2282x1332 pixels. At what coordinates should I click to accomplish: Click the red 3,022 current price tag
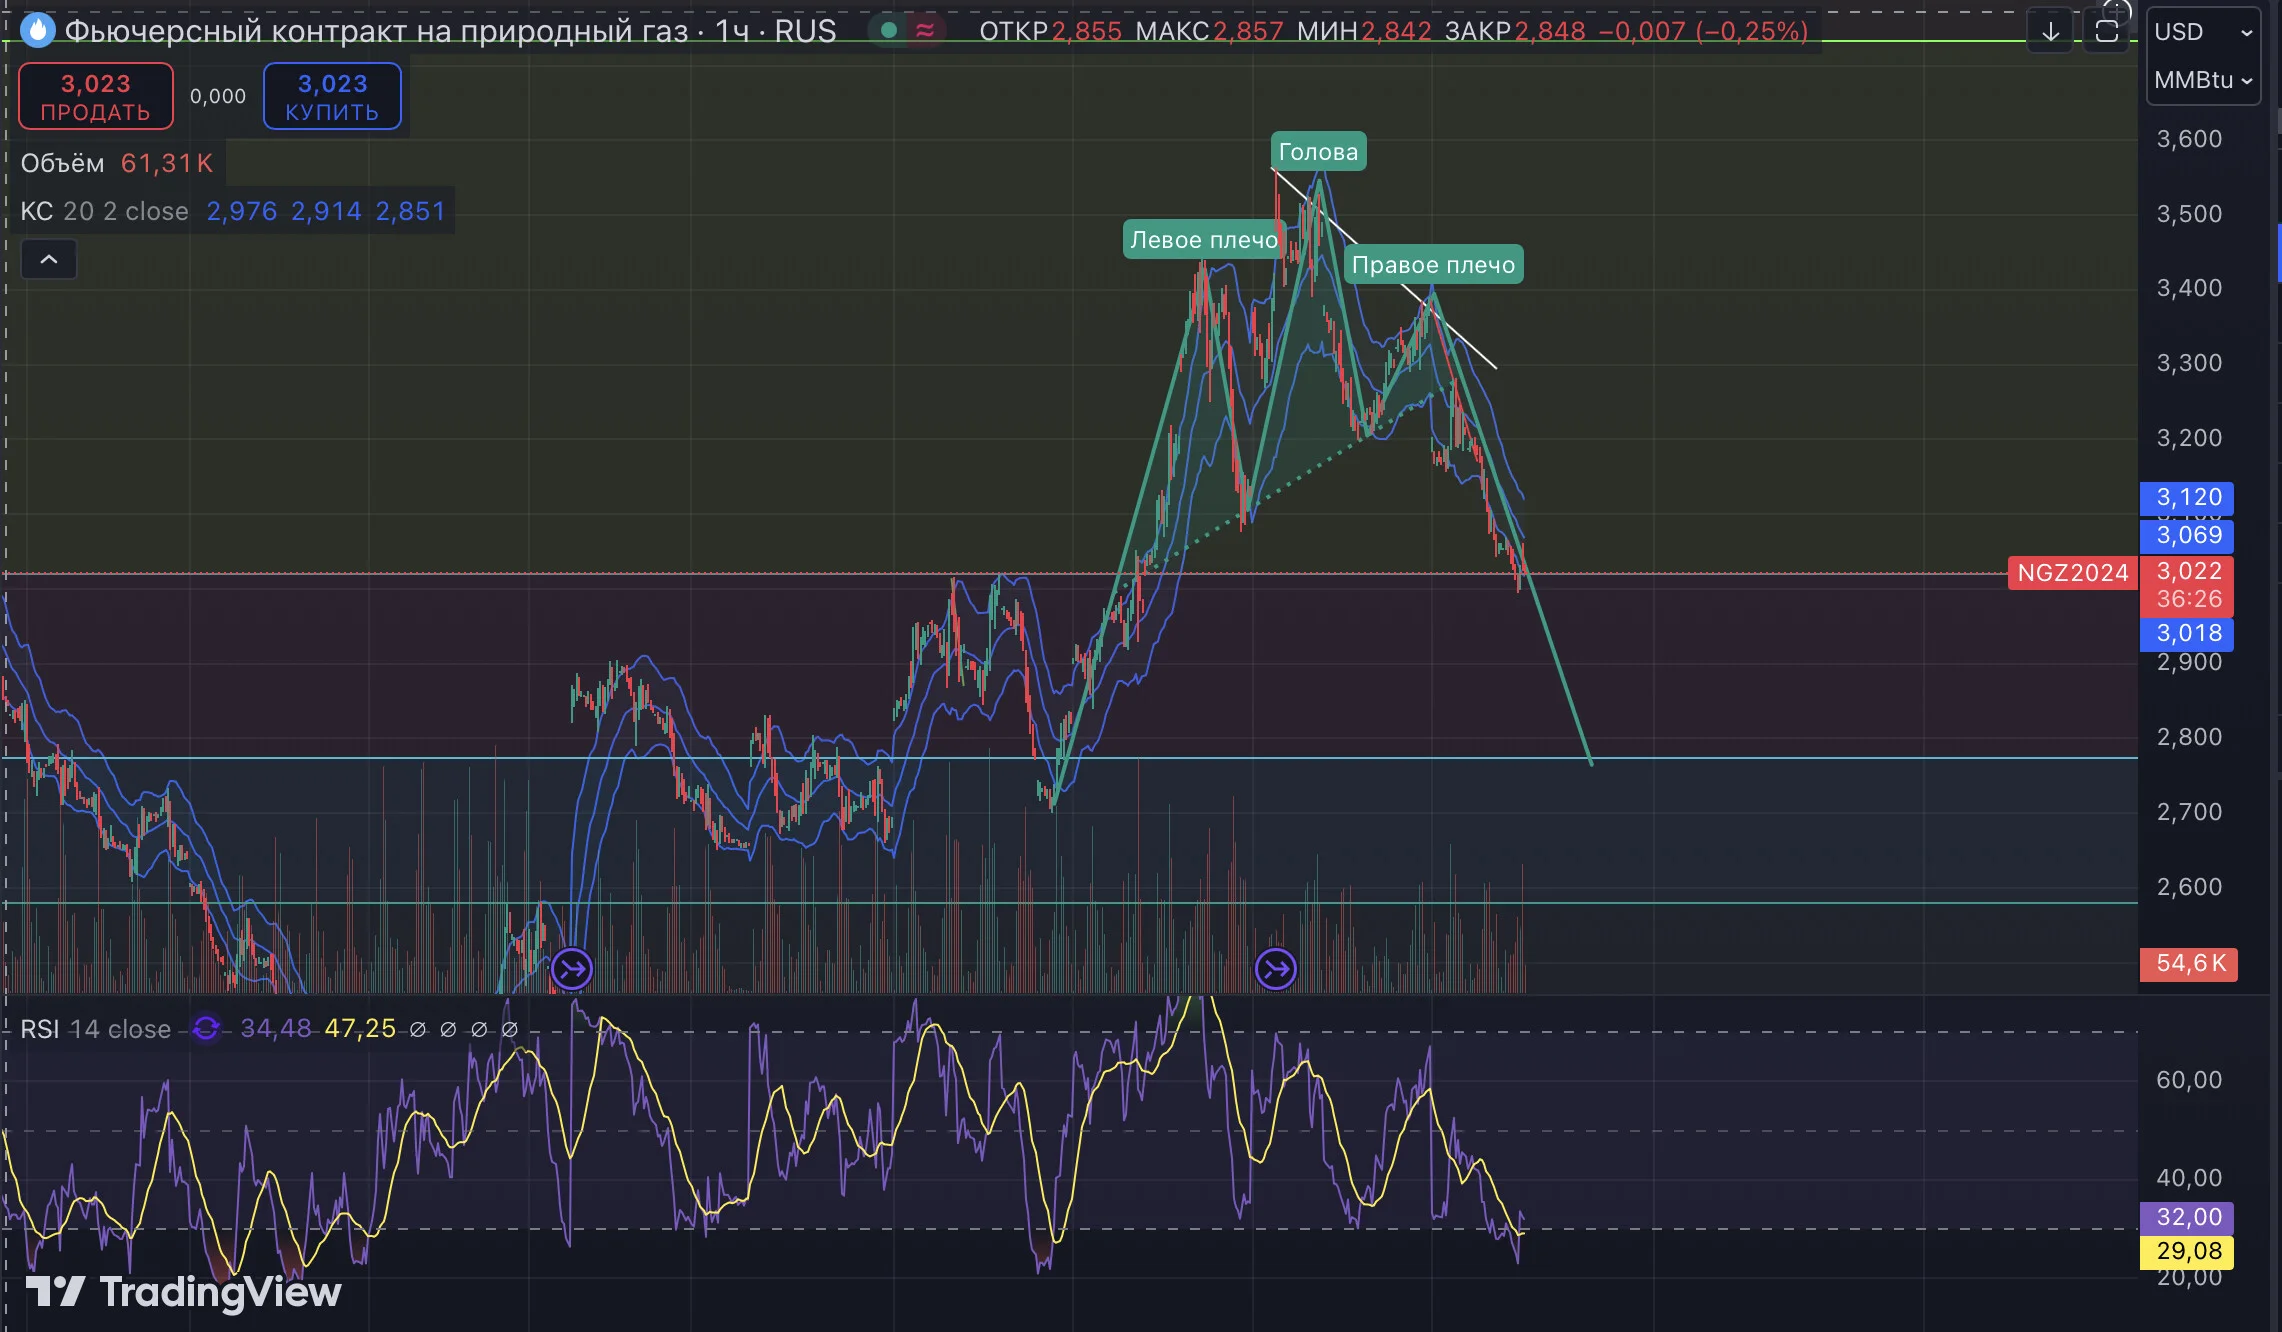(2187, 585)
